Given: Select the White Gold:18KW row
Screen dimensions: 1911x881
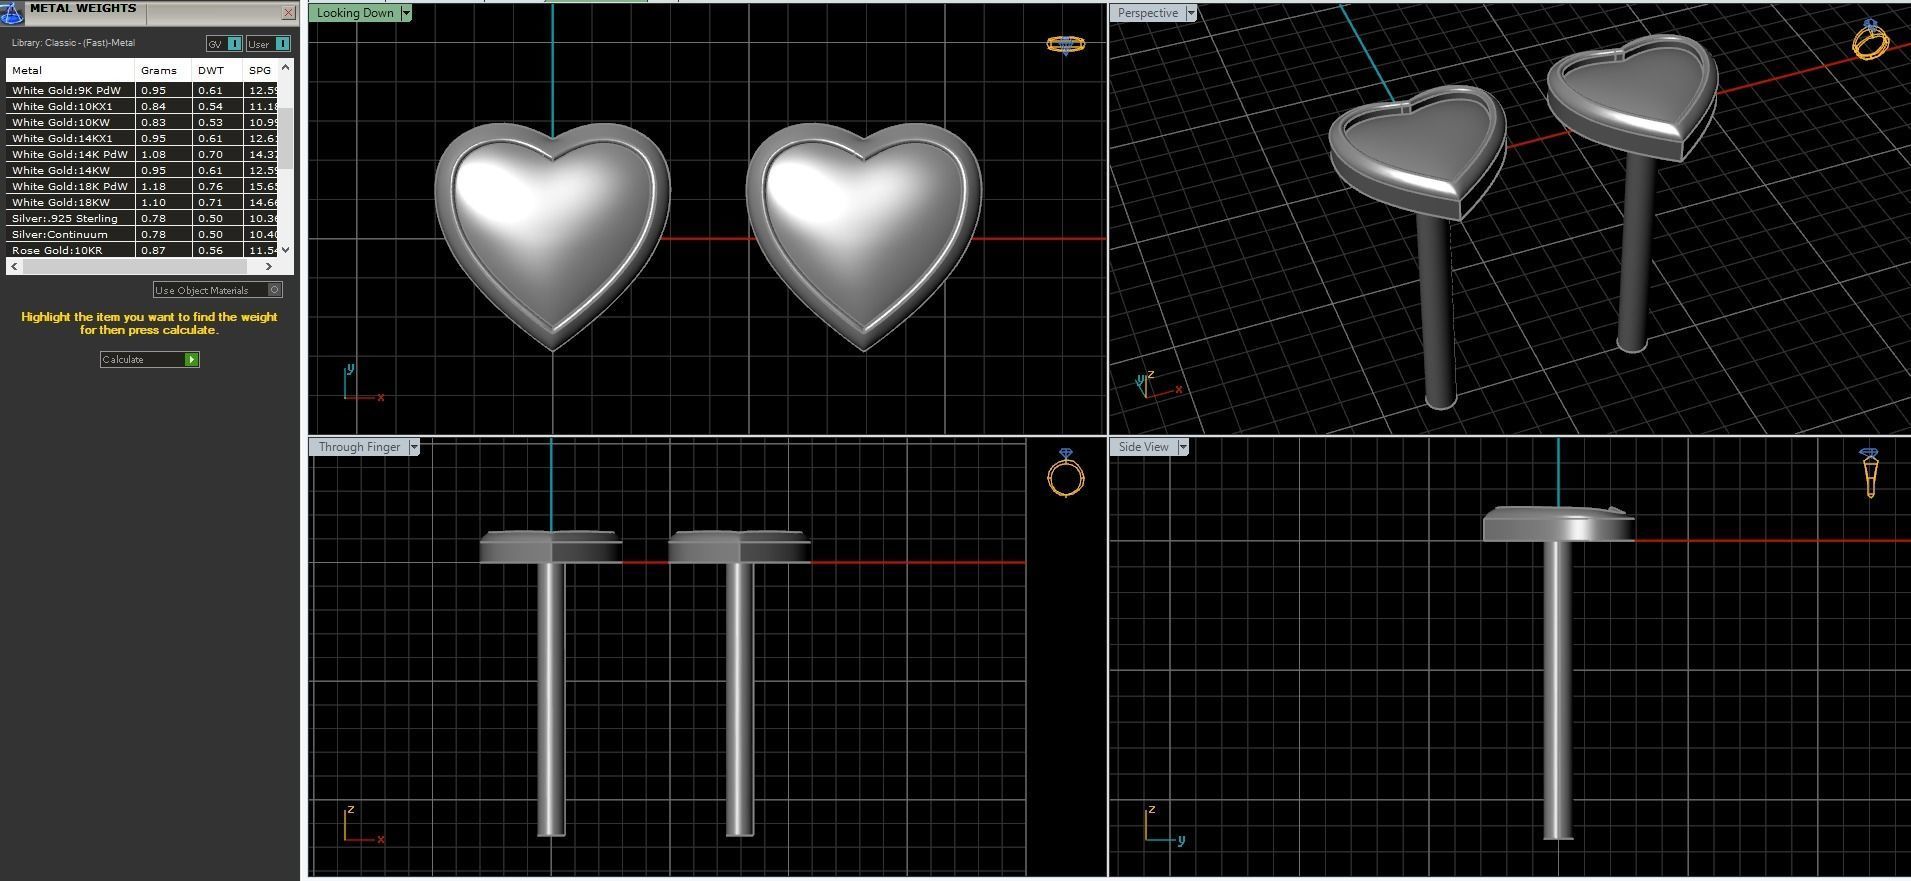Looking at the screenshot, I should [142, 202].
